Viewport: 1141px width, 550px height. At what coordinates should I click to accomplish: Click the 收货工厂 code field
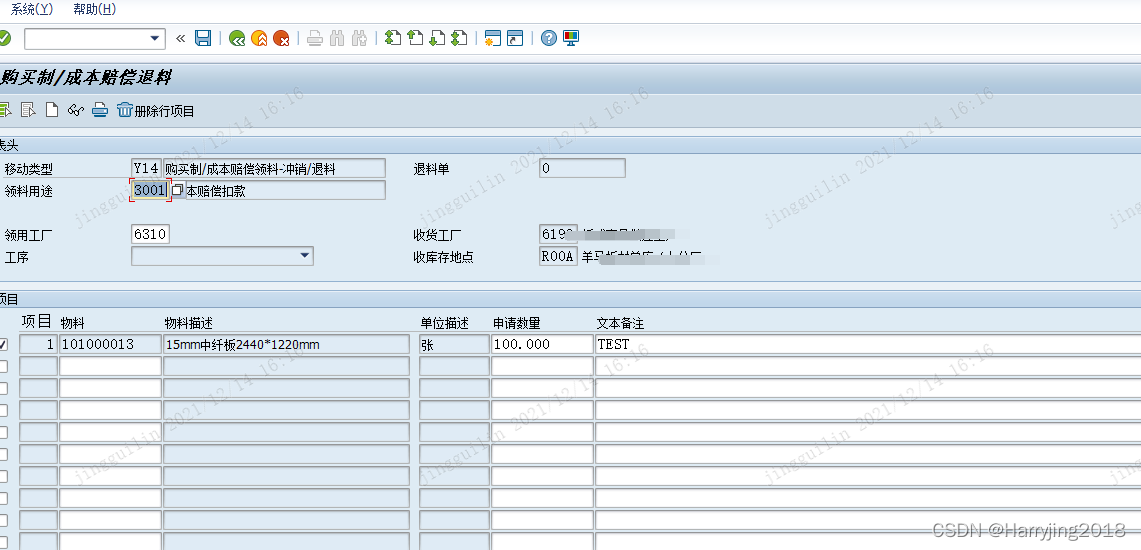tap(558, 234)
